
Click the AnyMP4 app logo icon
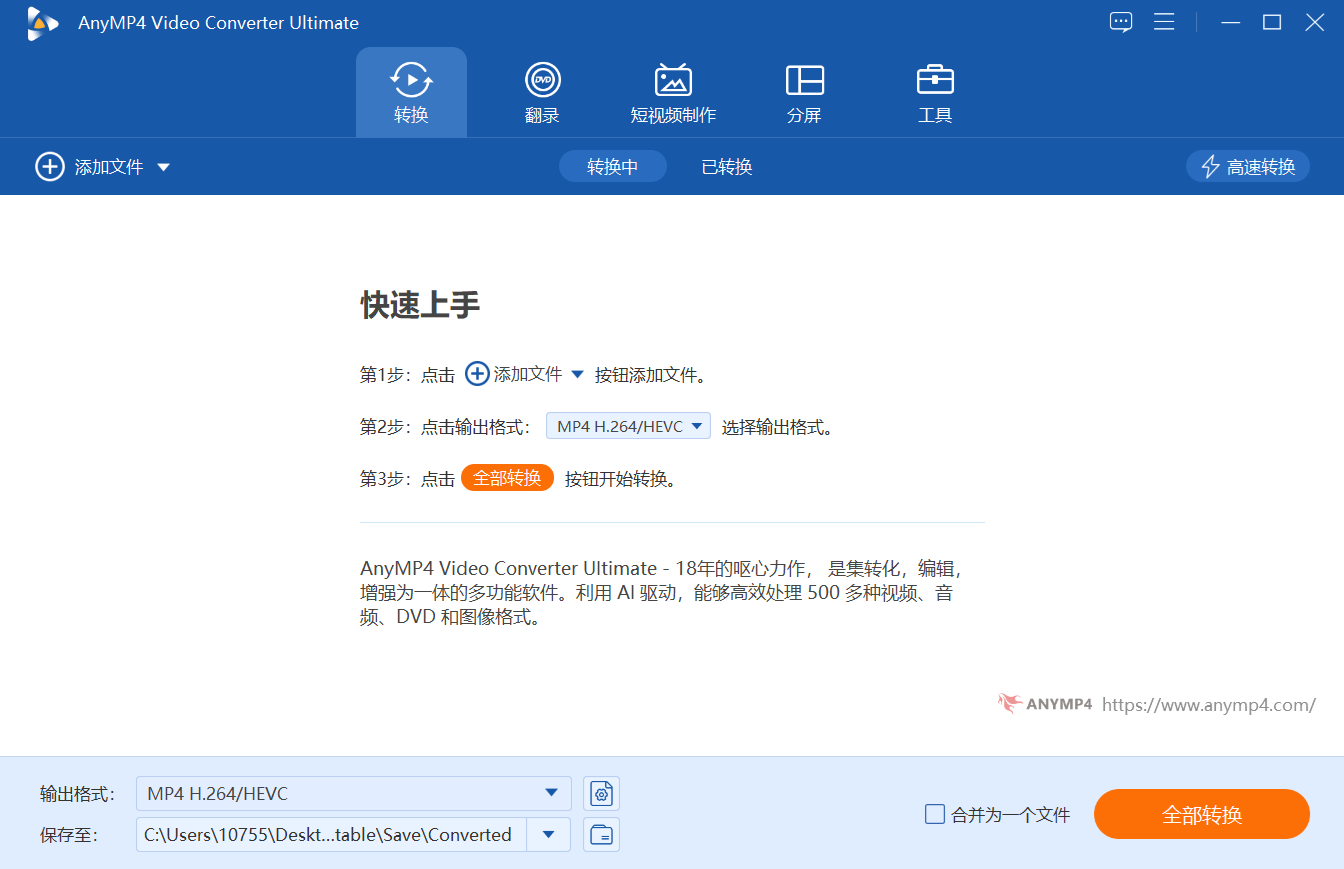click(x=42, y=23)
